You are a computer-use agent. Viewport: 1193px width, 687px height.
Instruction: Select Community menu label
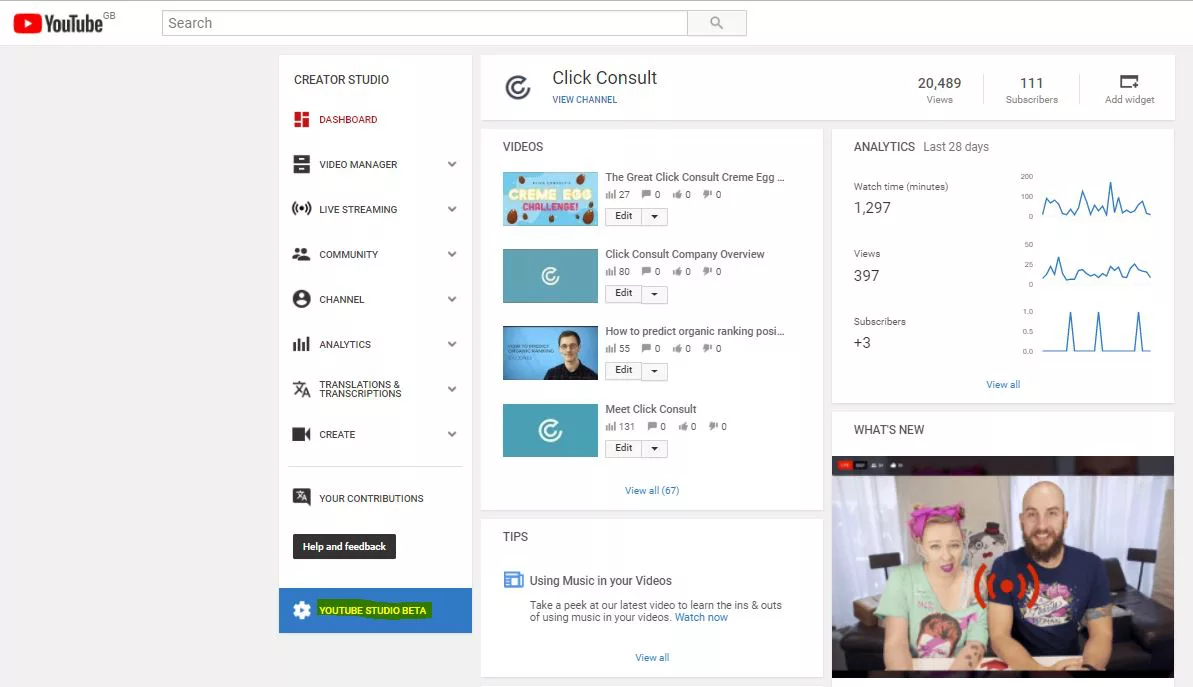[x=348, y=254]
